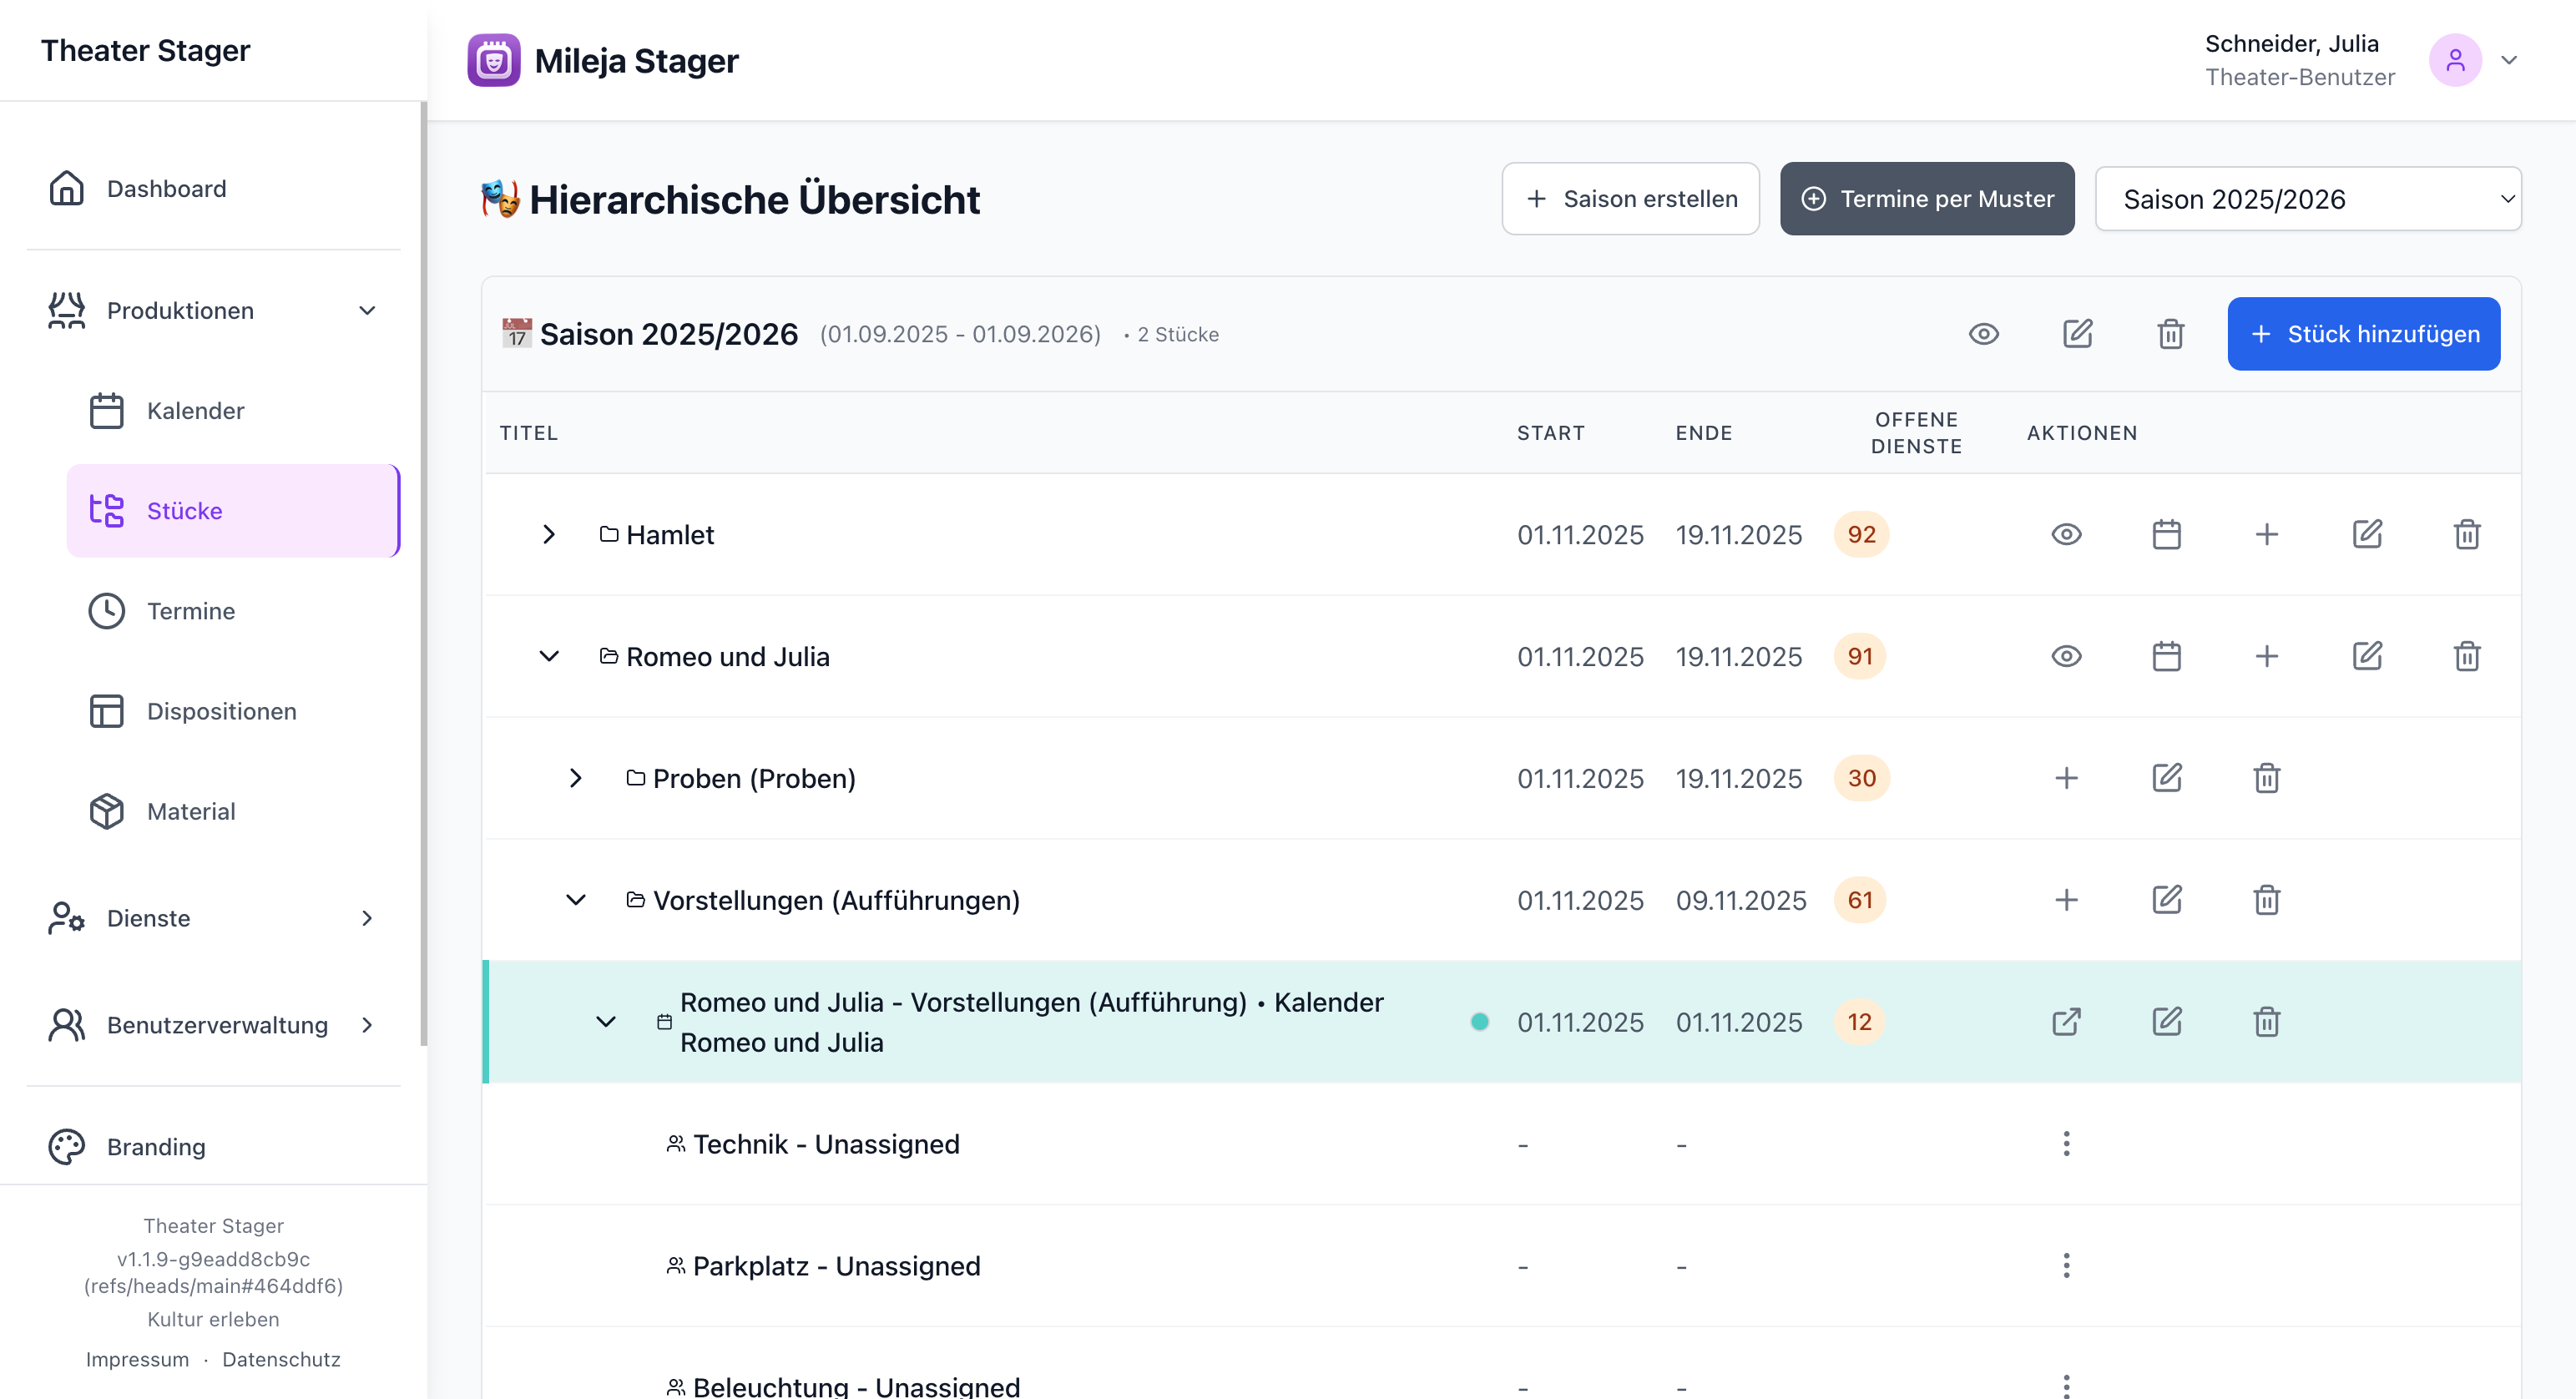Delete the Saison 2025/2026 season
2576x1399 pixels.
click(2170, 333)
